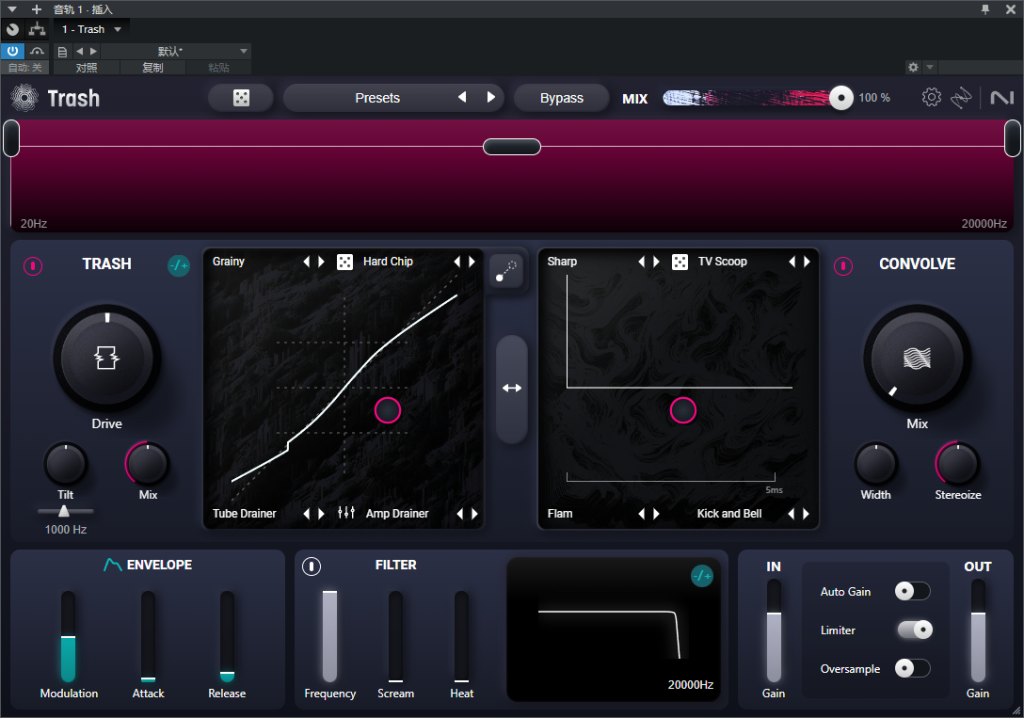Click the plus icon in host title bar
1024x718 pixels.
coord(37,9)
